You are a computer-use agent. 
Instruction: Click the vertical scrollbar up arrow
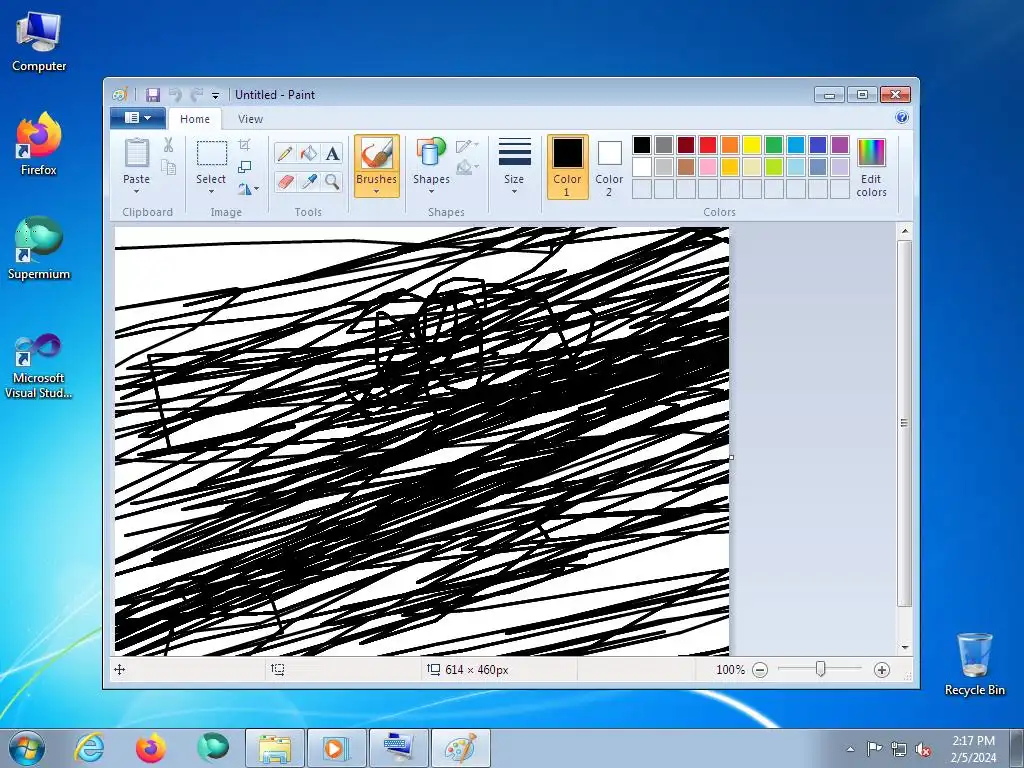click(x=904, y=231)
